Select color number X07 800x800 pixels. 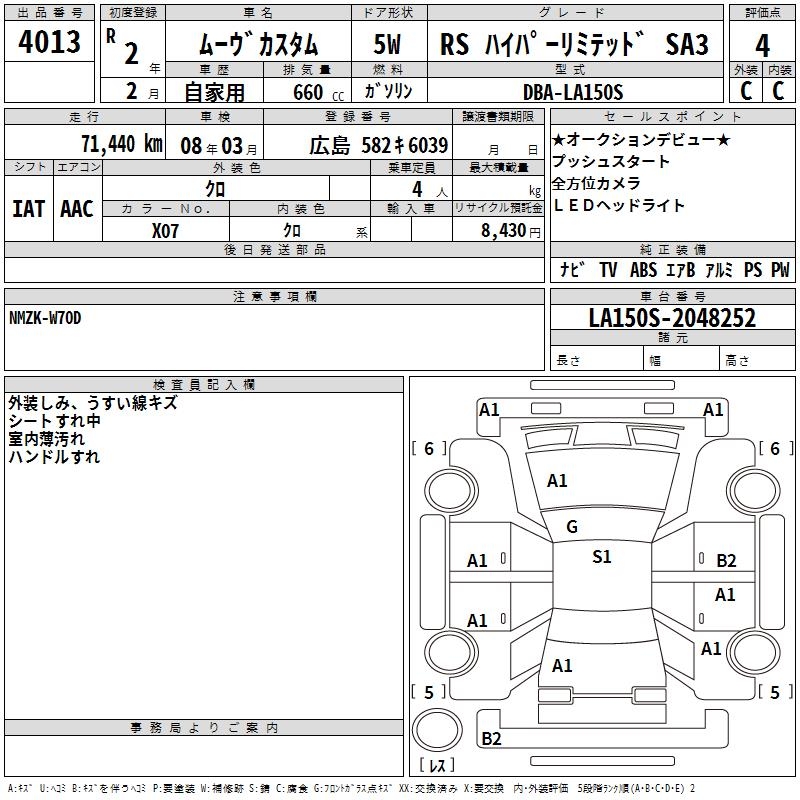click(x=165, y=231)
